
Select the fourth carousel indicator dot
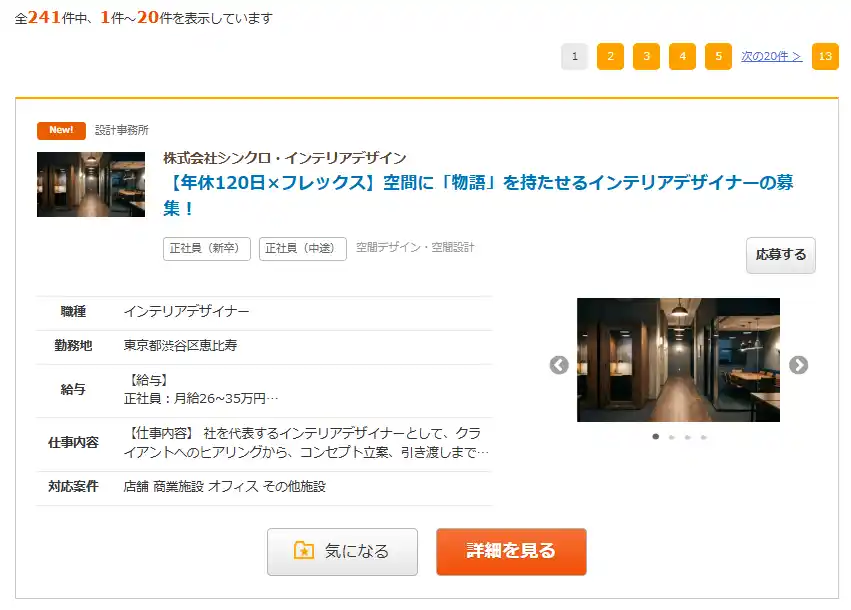(703, 437)
